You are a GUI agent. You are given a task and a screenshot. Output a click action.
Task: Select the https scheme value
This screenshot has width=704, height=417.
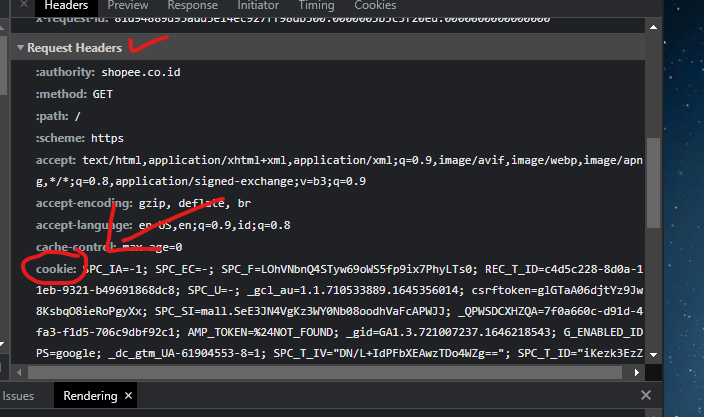107,138
